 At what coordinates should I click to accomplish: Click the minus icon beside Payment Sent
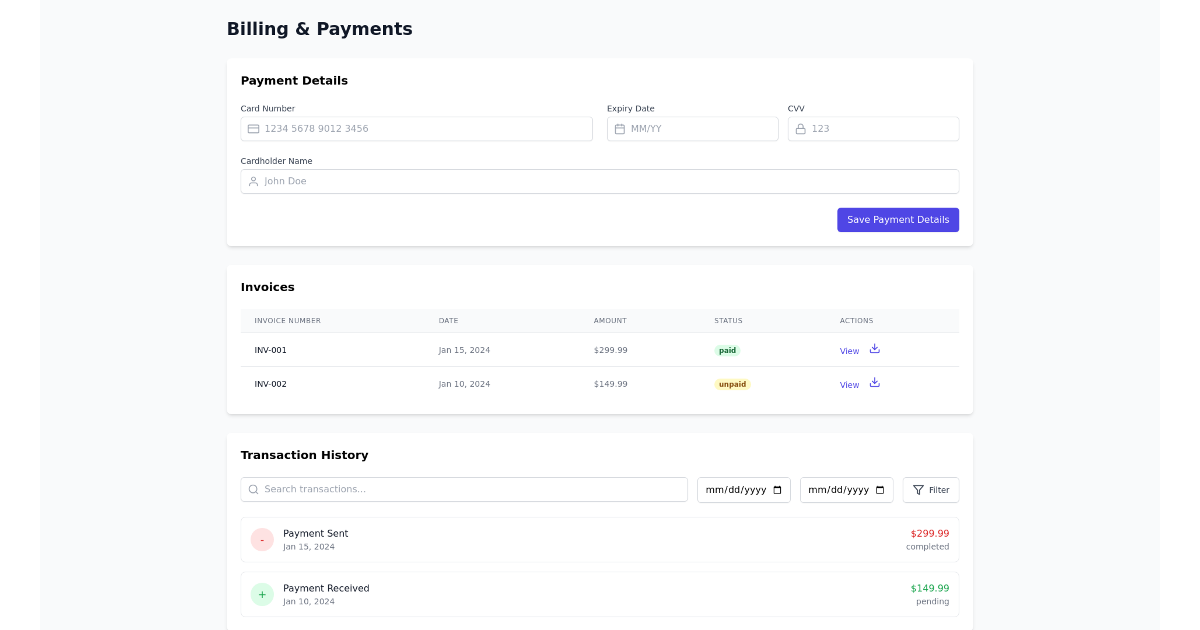click(262, 539)
